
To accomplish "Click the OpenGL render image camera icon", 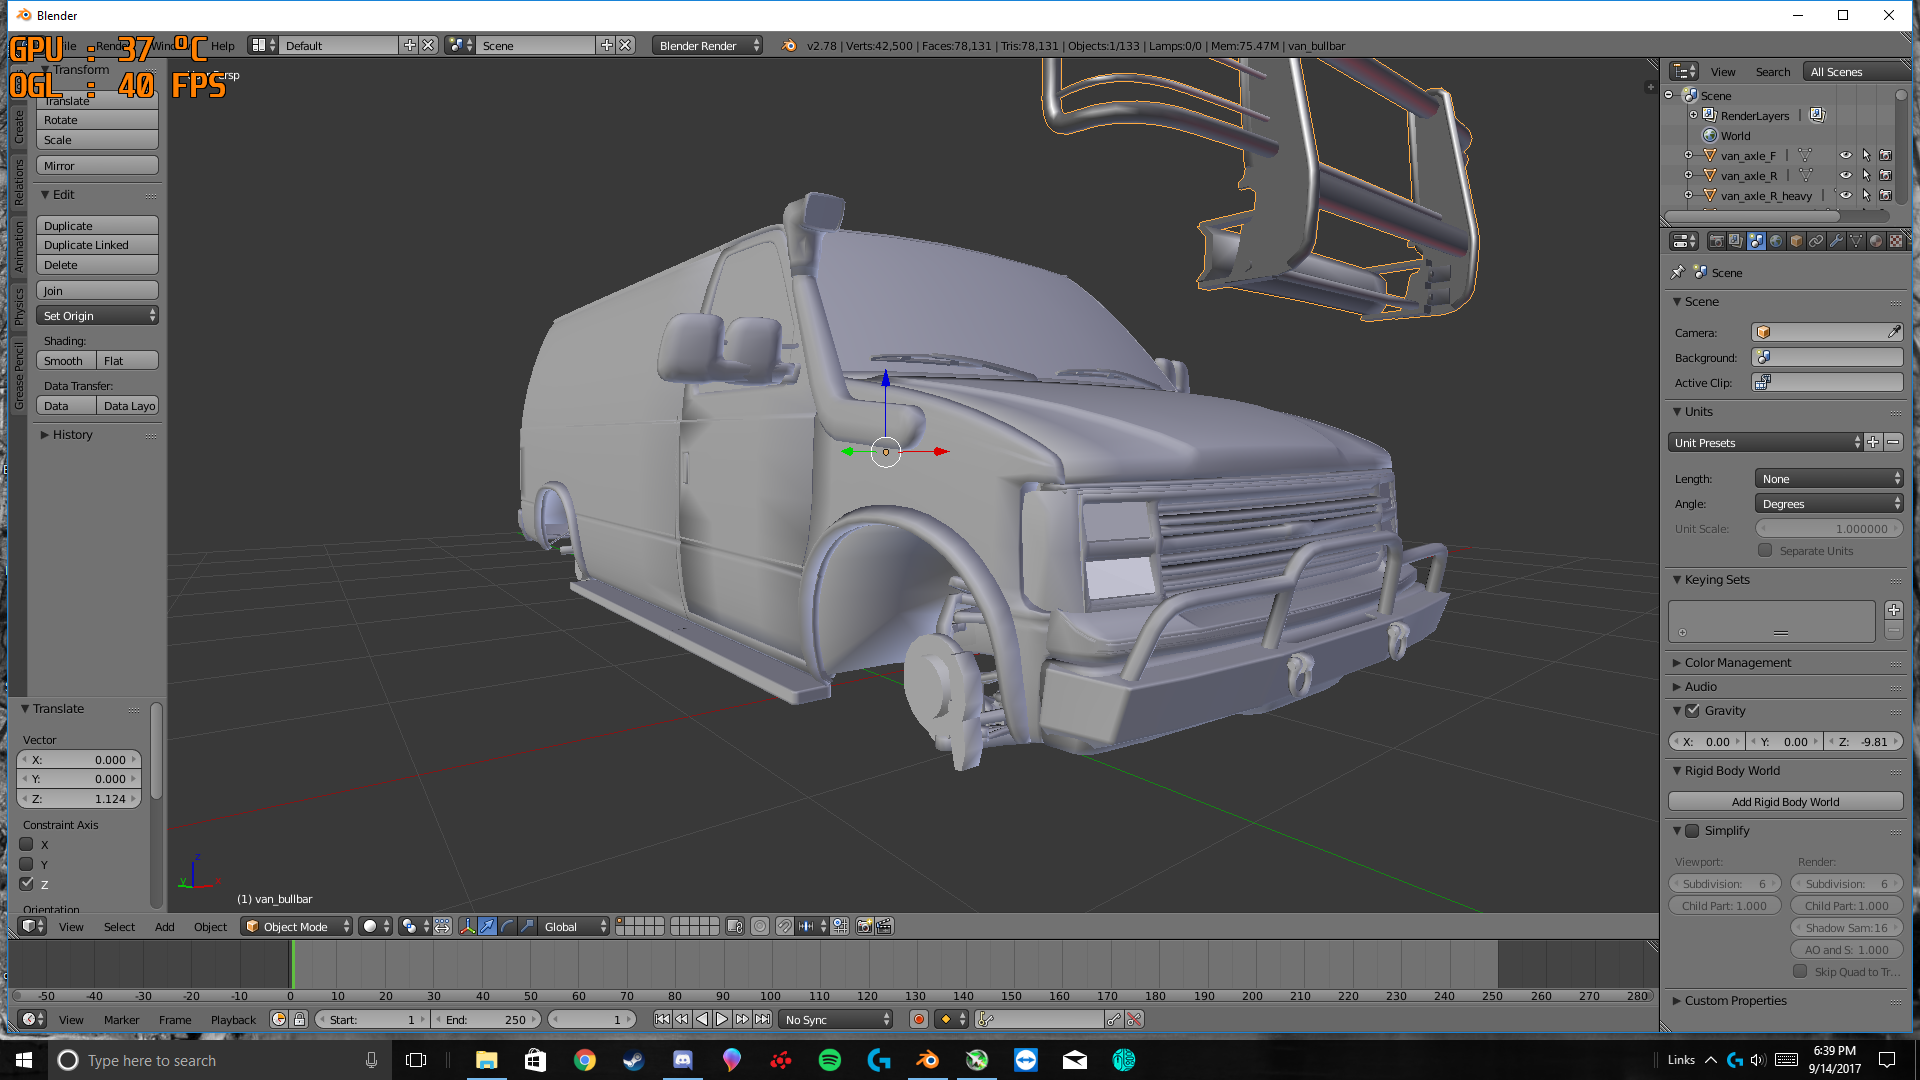I will (x=864, y=926).
